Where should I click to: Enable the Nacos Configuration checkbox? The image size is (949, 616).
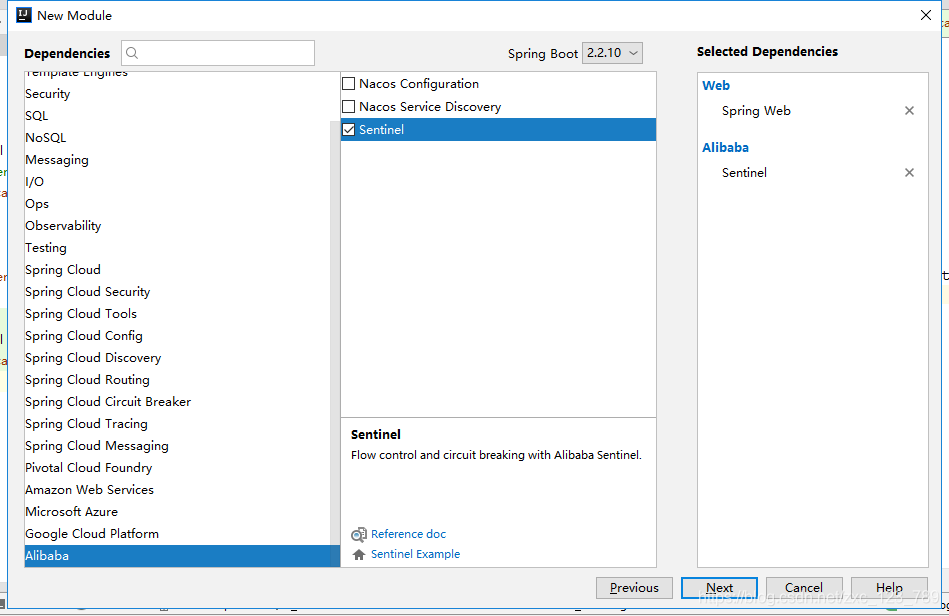(349, 84)
